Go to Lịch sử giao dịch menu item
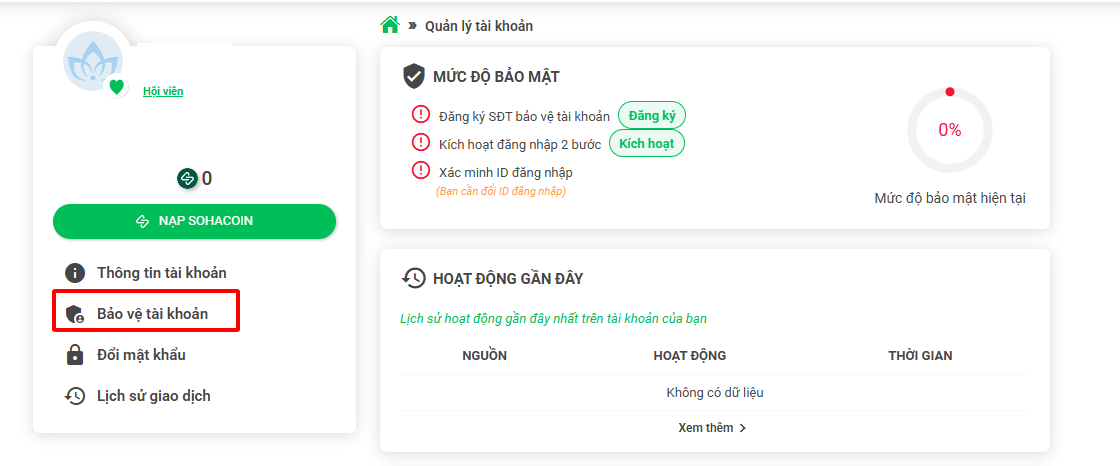 (153, 396)
